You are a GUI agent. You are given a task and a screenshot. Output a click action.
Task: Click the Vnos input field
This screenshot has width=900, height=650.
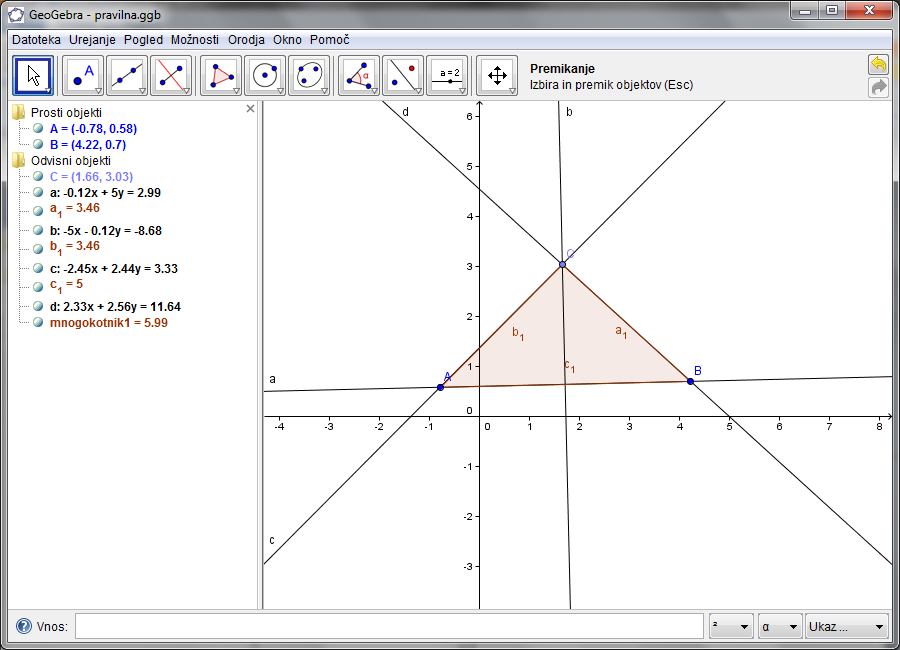coord(389,627)
